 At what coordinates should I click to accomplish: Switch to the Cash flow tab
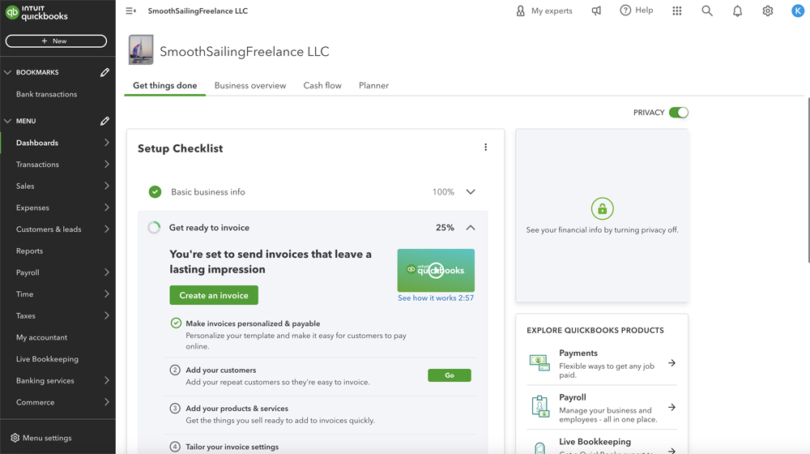click(x=322, y=86)
